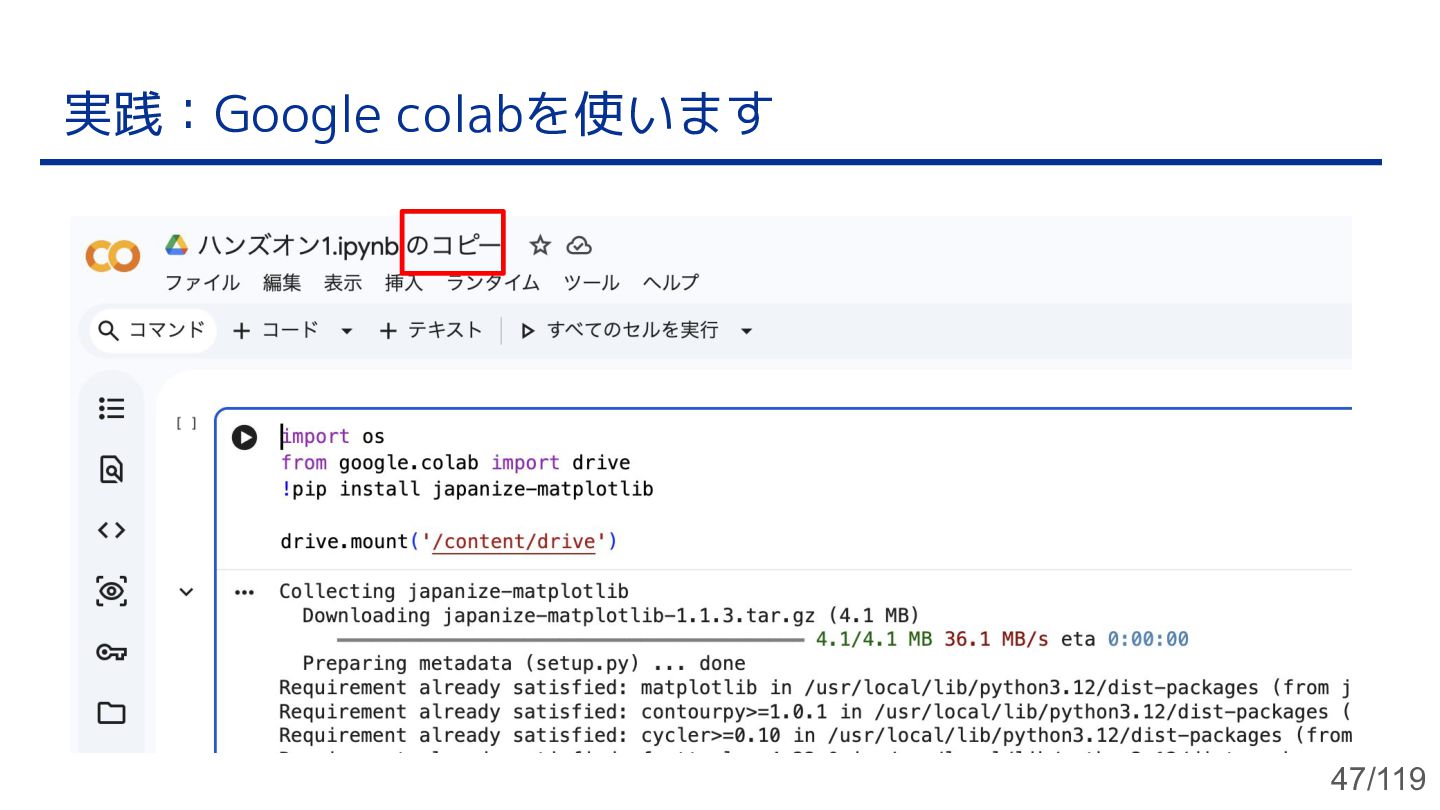This screenshot has height=810, width=1440.
Task: Open the output options three-dot icon
Action: tap(244, 592)
